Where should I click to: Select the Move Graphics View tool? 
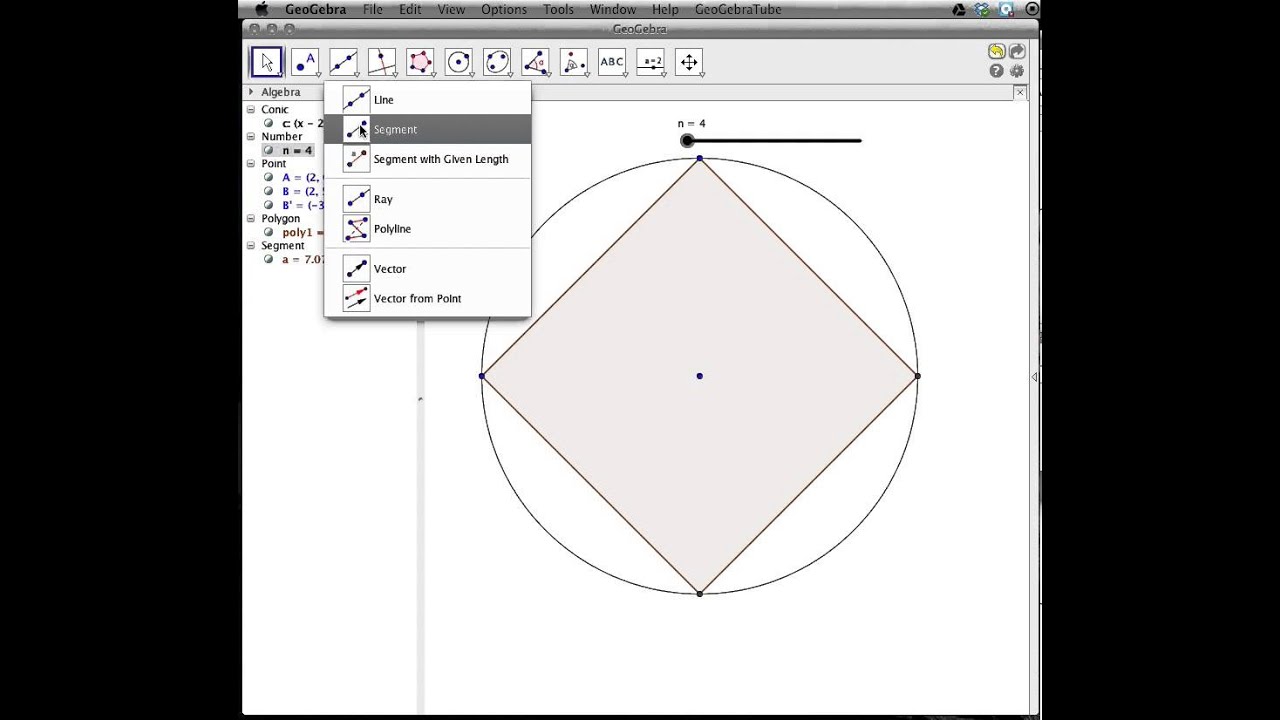(689, 62)
